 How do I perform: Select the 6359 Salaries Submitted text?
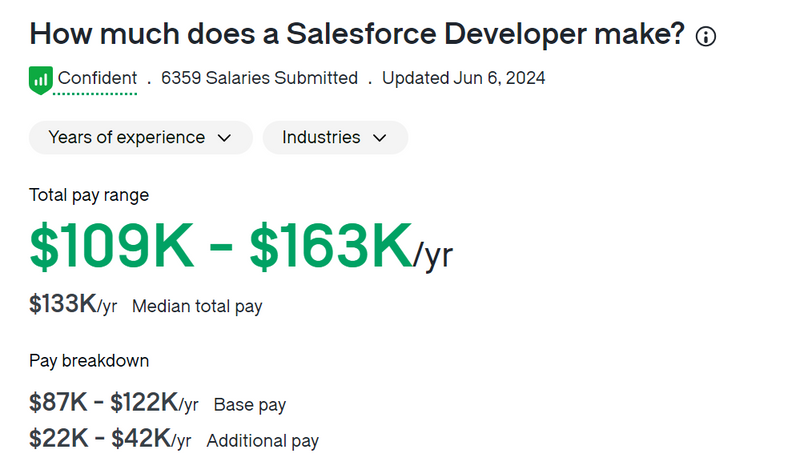[x=259, y=78]
